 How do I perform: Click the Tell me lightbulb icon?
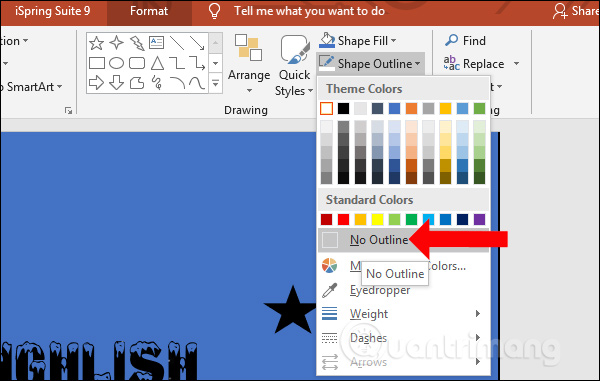[214, 11]
